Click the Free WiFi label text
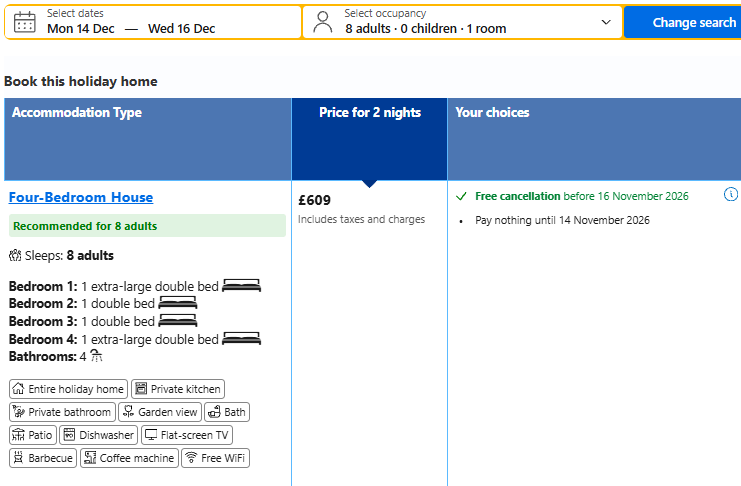The image size is (741, 486). click(223, 458)
